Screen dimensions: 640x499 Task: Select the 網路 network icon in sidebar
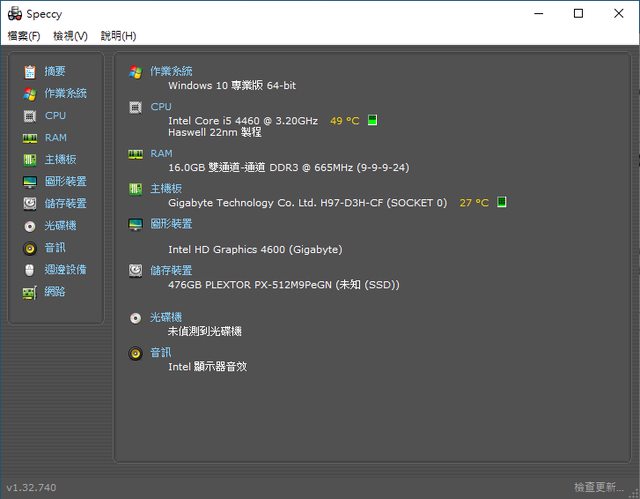pyautogui.click(x=29, y=292)
